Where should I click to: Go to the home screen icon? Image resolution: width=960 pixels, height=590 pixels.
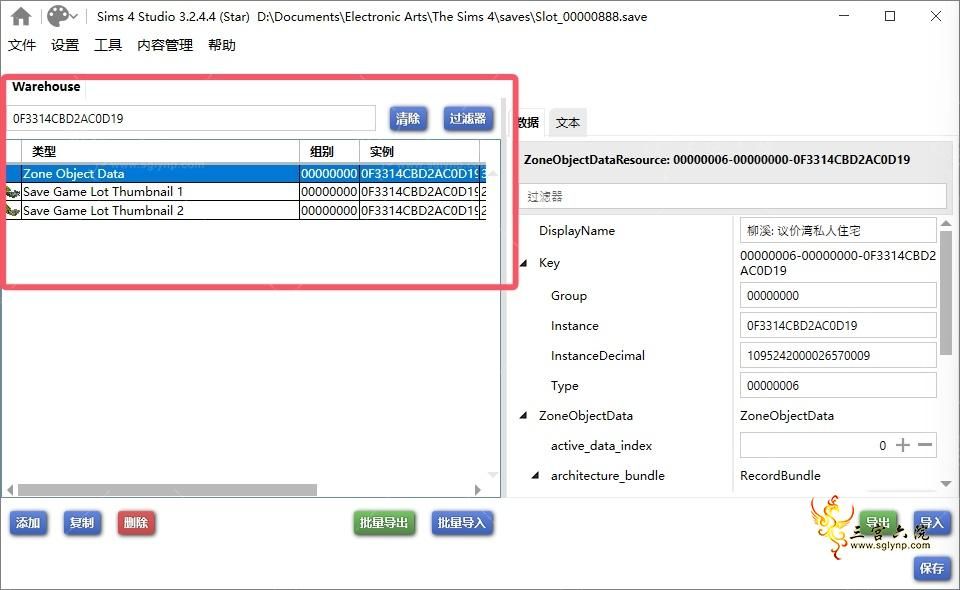point(21,17)
